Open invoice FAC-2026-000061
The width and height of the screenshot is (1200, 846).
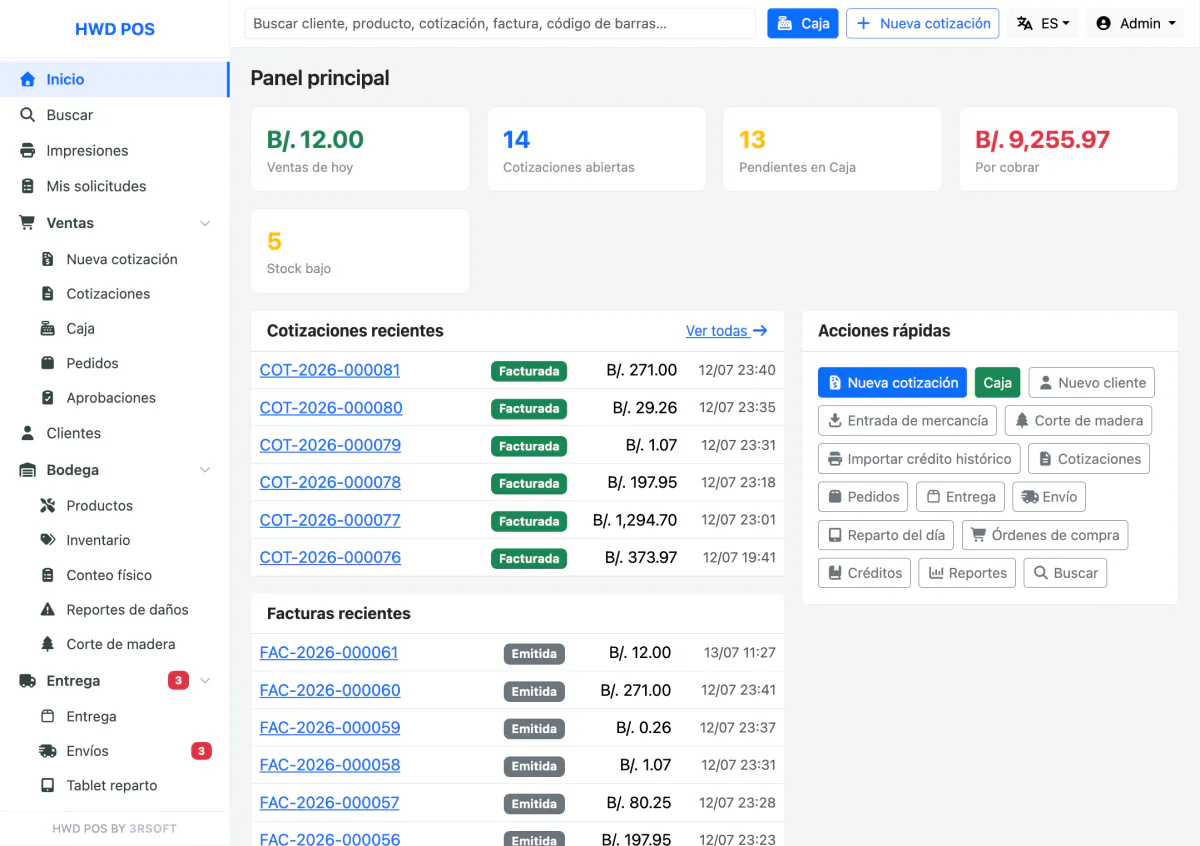329,652
